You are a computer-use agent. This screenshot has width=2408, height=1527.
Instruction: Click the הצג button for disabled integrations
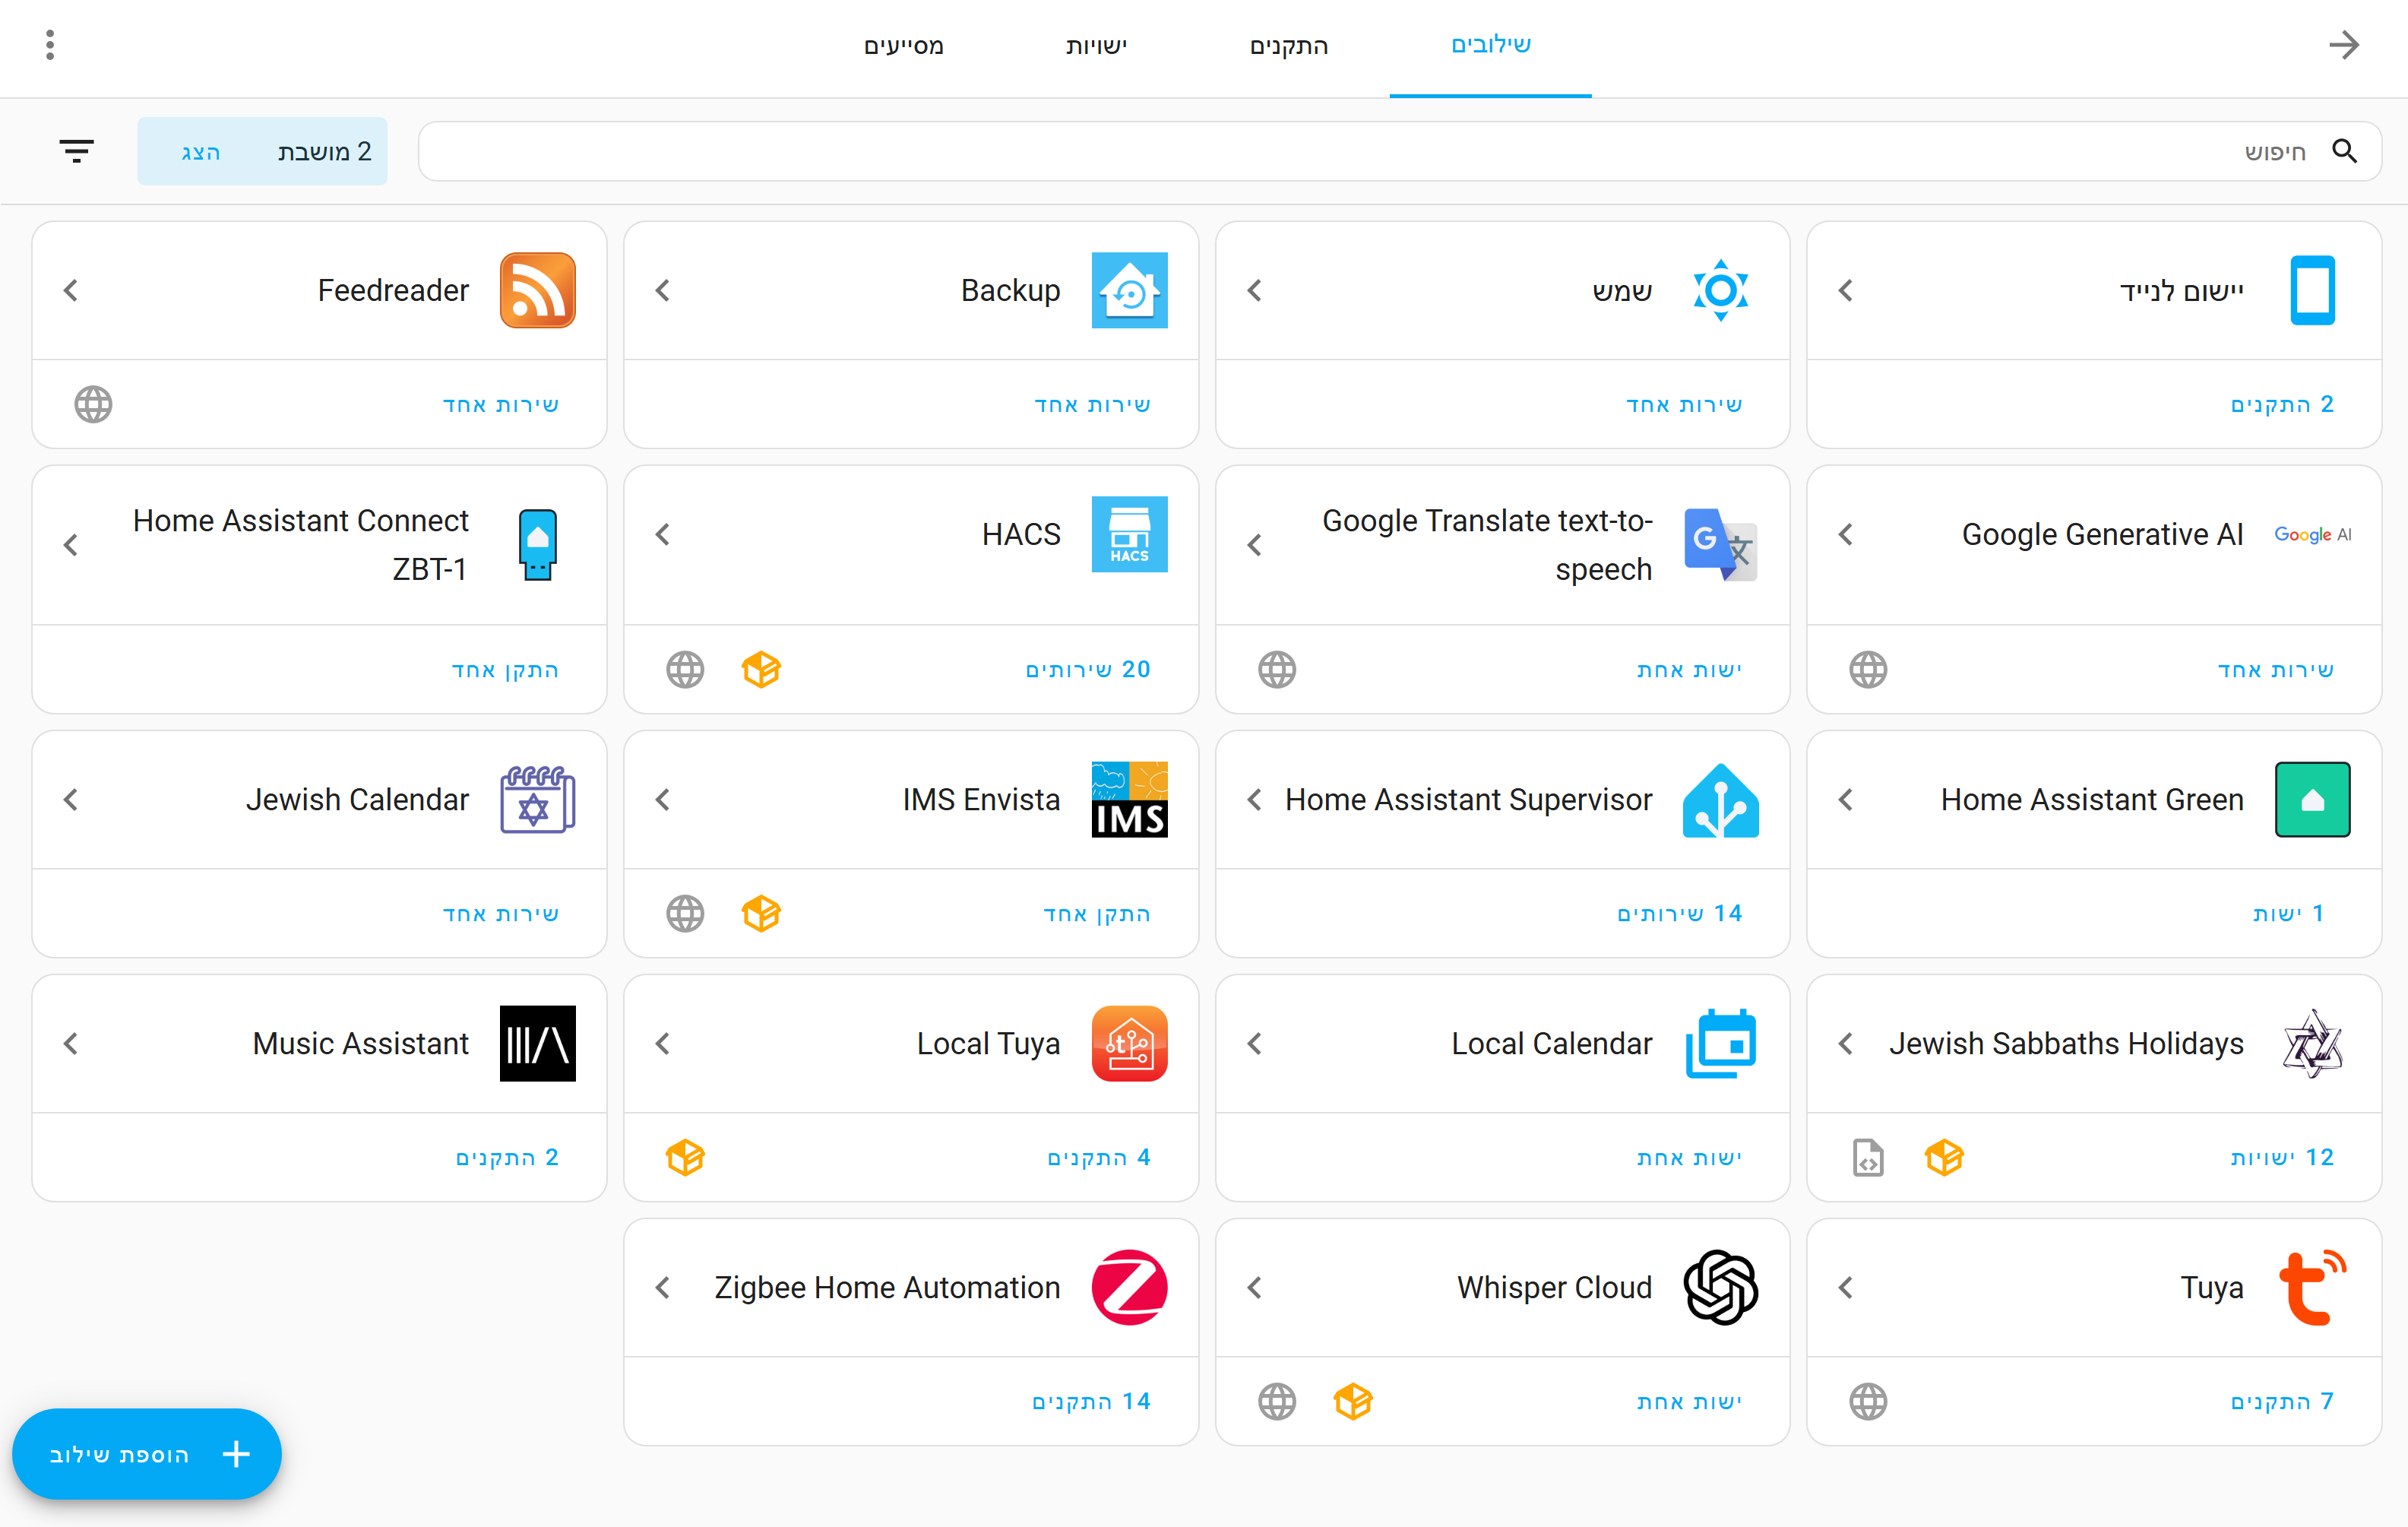[x=200, y=152]
